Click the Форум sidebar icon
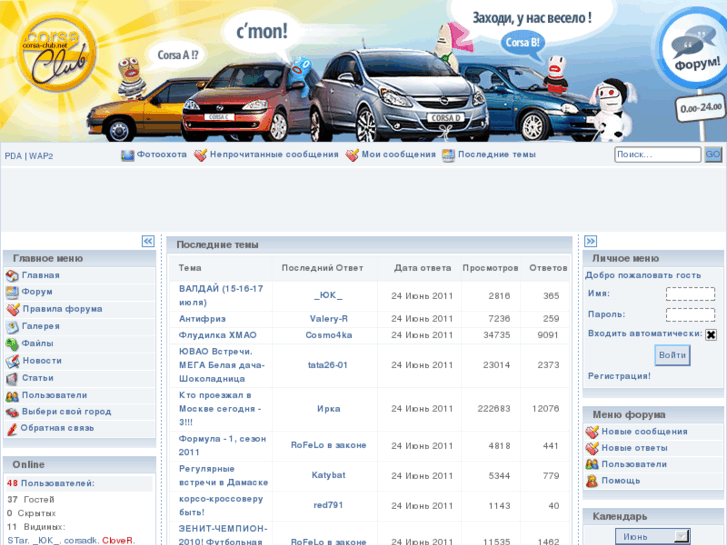 pyautogui.click(x=12, y=292)
